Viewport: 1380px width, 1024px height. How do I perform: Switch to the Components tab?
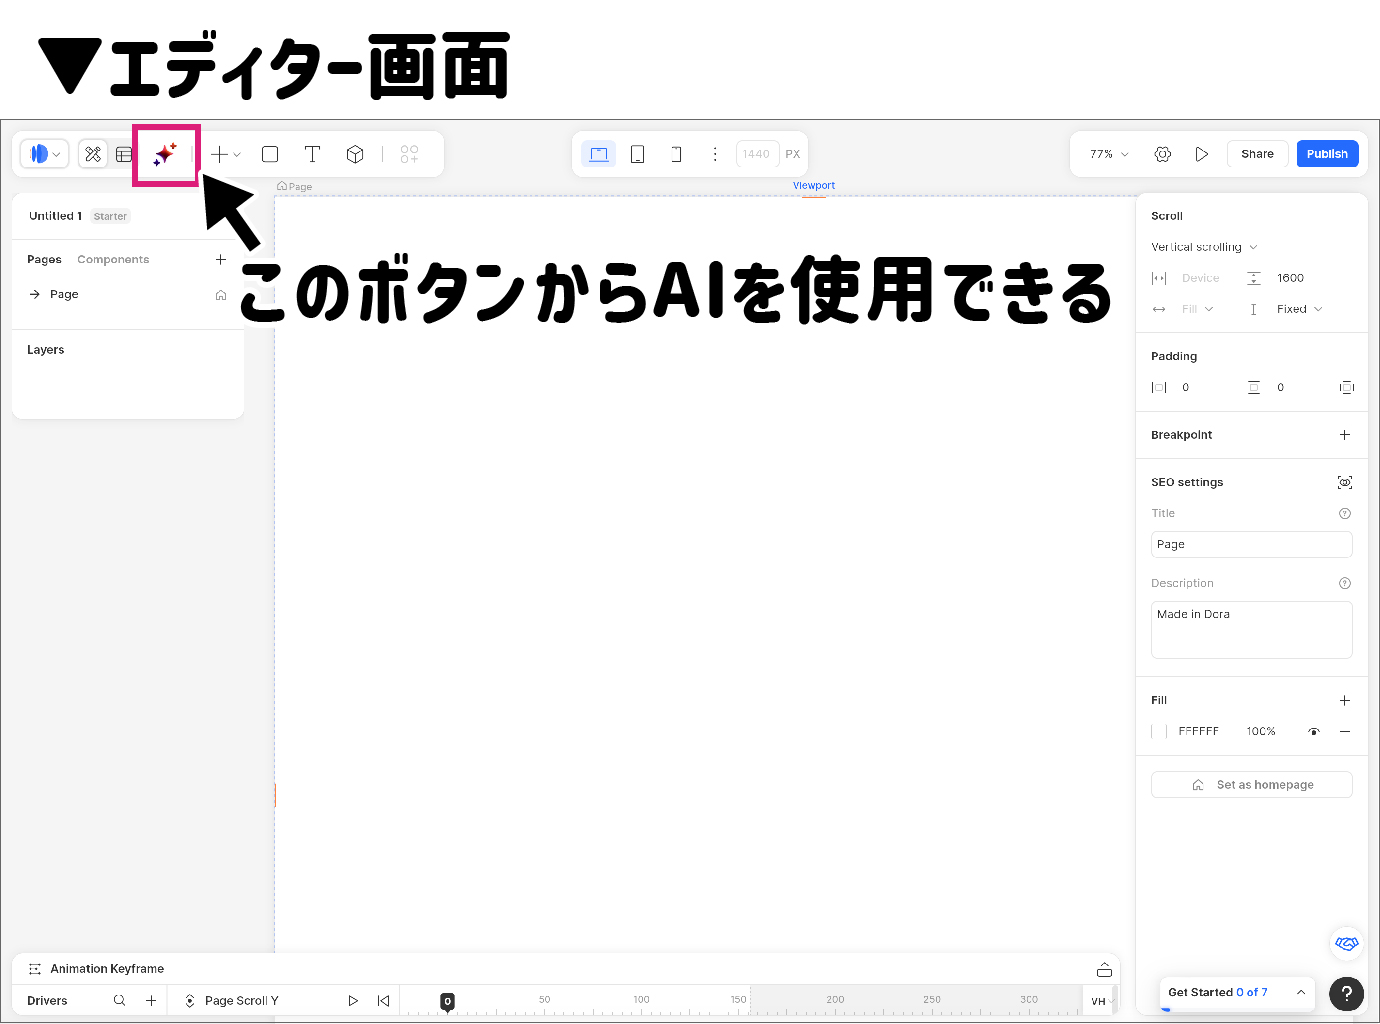(113, 260)
